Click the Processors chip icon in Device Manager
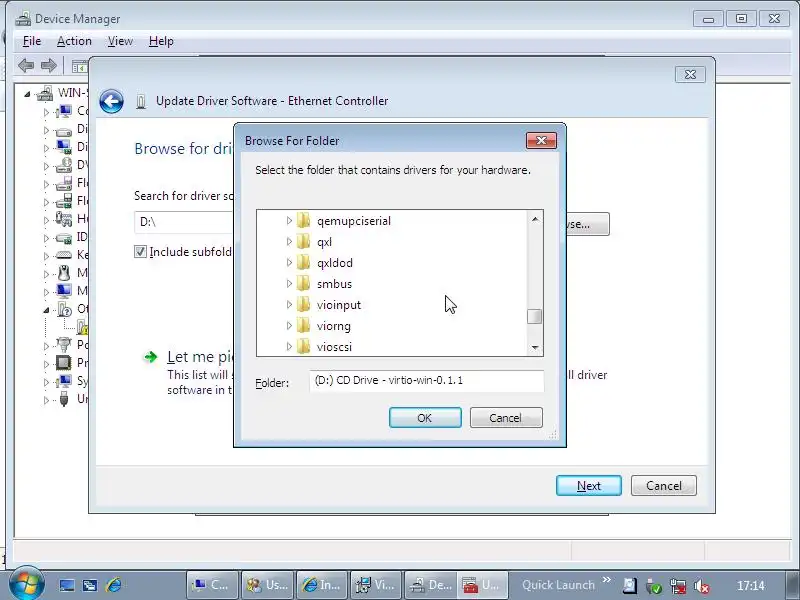Screen dimensions: 800x600 pyautogui.click(x=64, y=362)
